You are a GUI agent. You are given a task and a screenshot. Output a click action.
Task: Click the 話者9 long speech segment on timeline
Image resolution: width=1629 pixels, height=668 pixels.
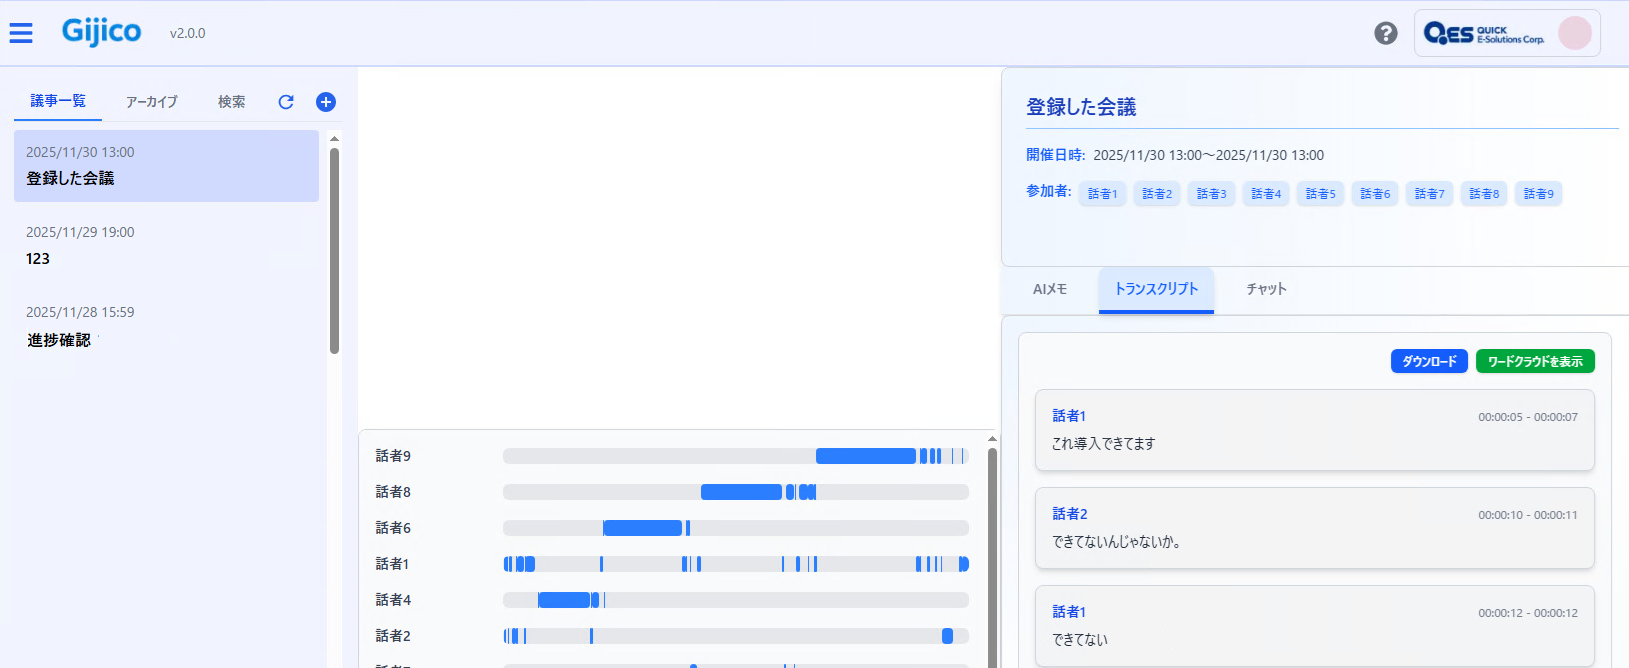point(865,456)
